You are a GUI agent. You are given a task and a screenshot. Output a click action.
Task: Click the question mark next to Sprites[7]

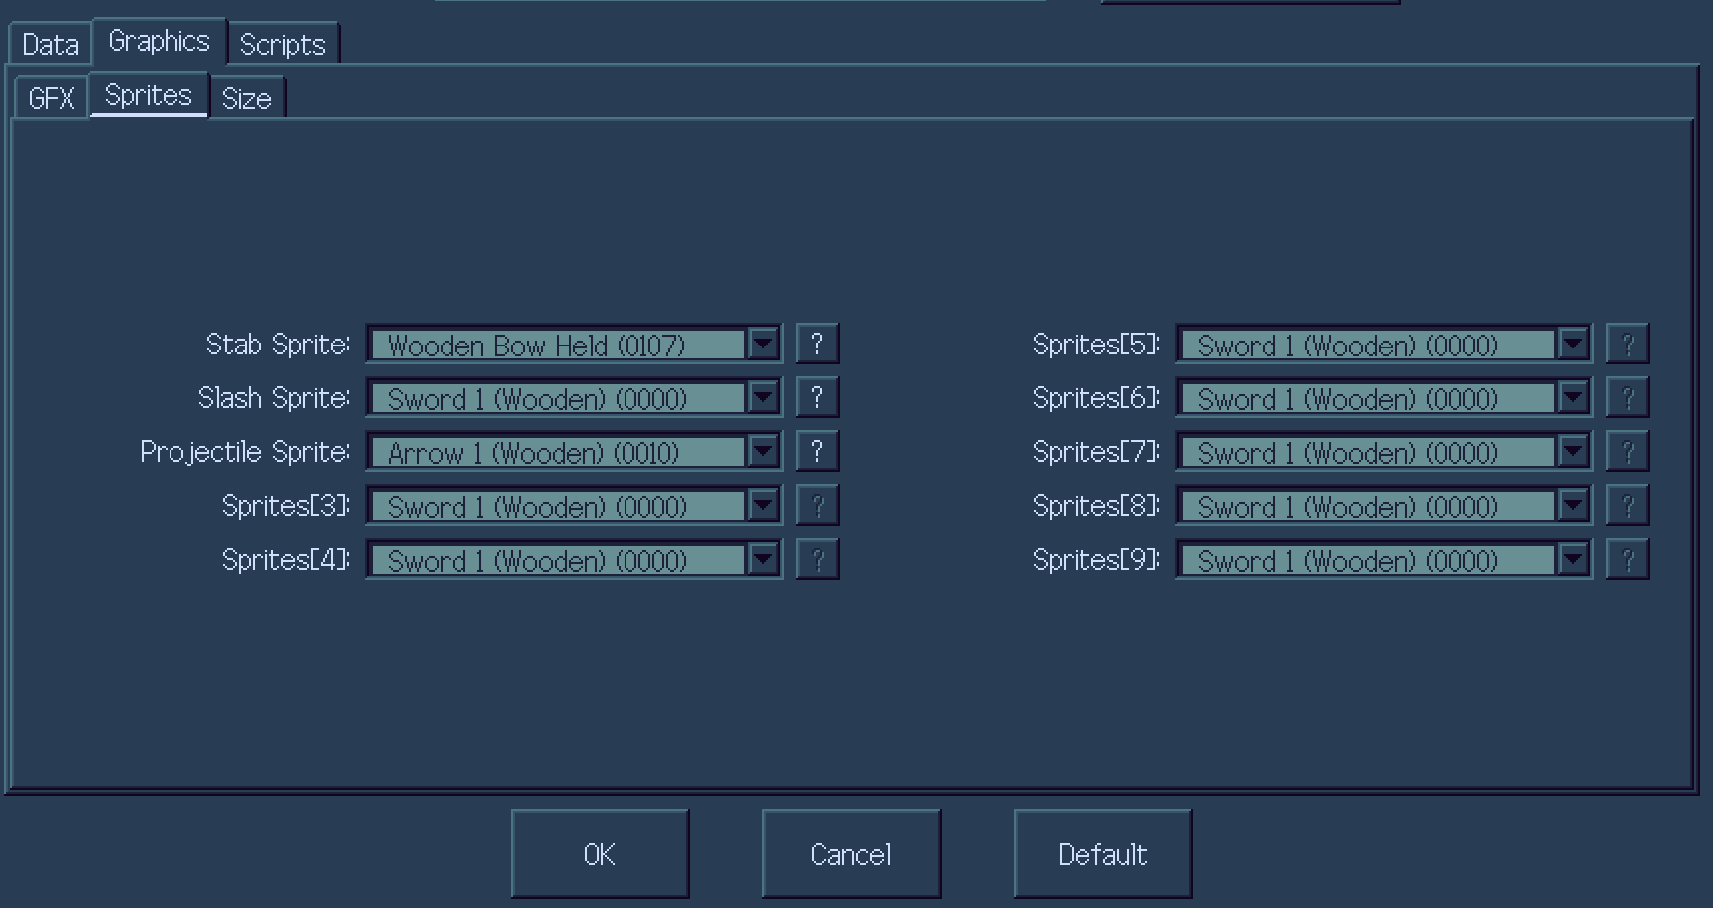[x=1627, y=452]
